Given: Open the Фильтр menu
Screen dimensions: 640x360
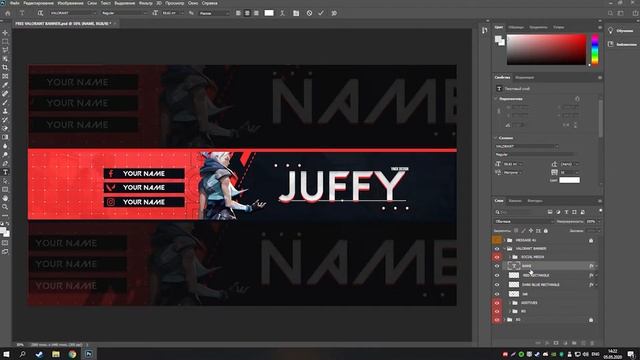Looking at the screenshot, I should (x=145, y=3).
